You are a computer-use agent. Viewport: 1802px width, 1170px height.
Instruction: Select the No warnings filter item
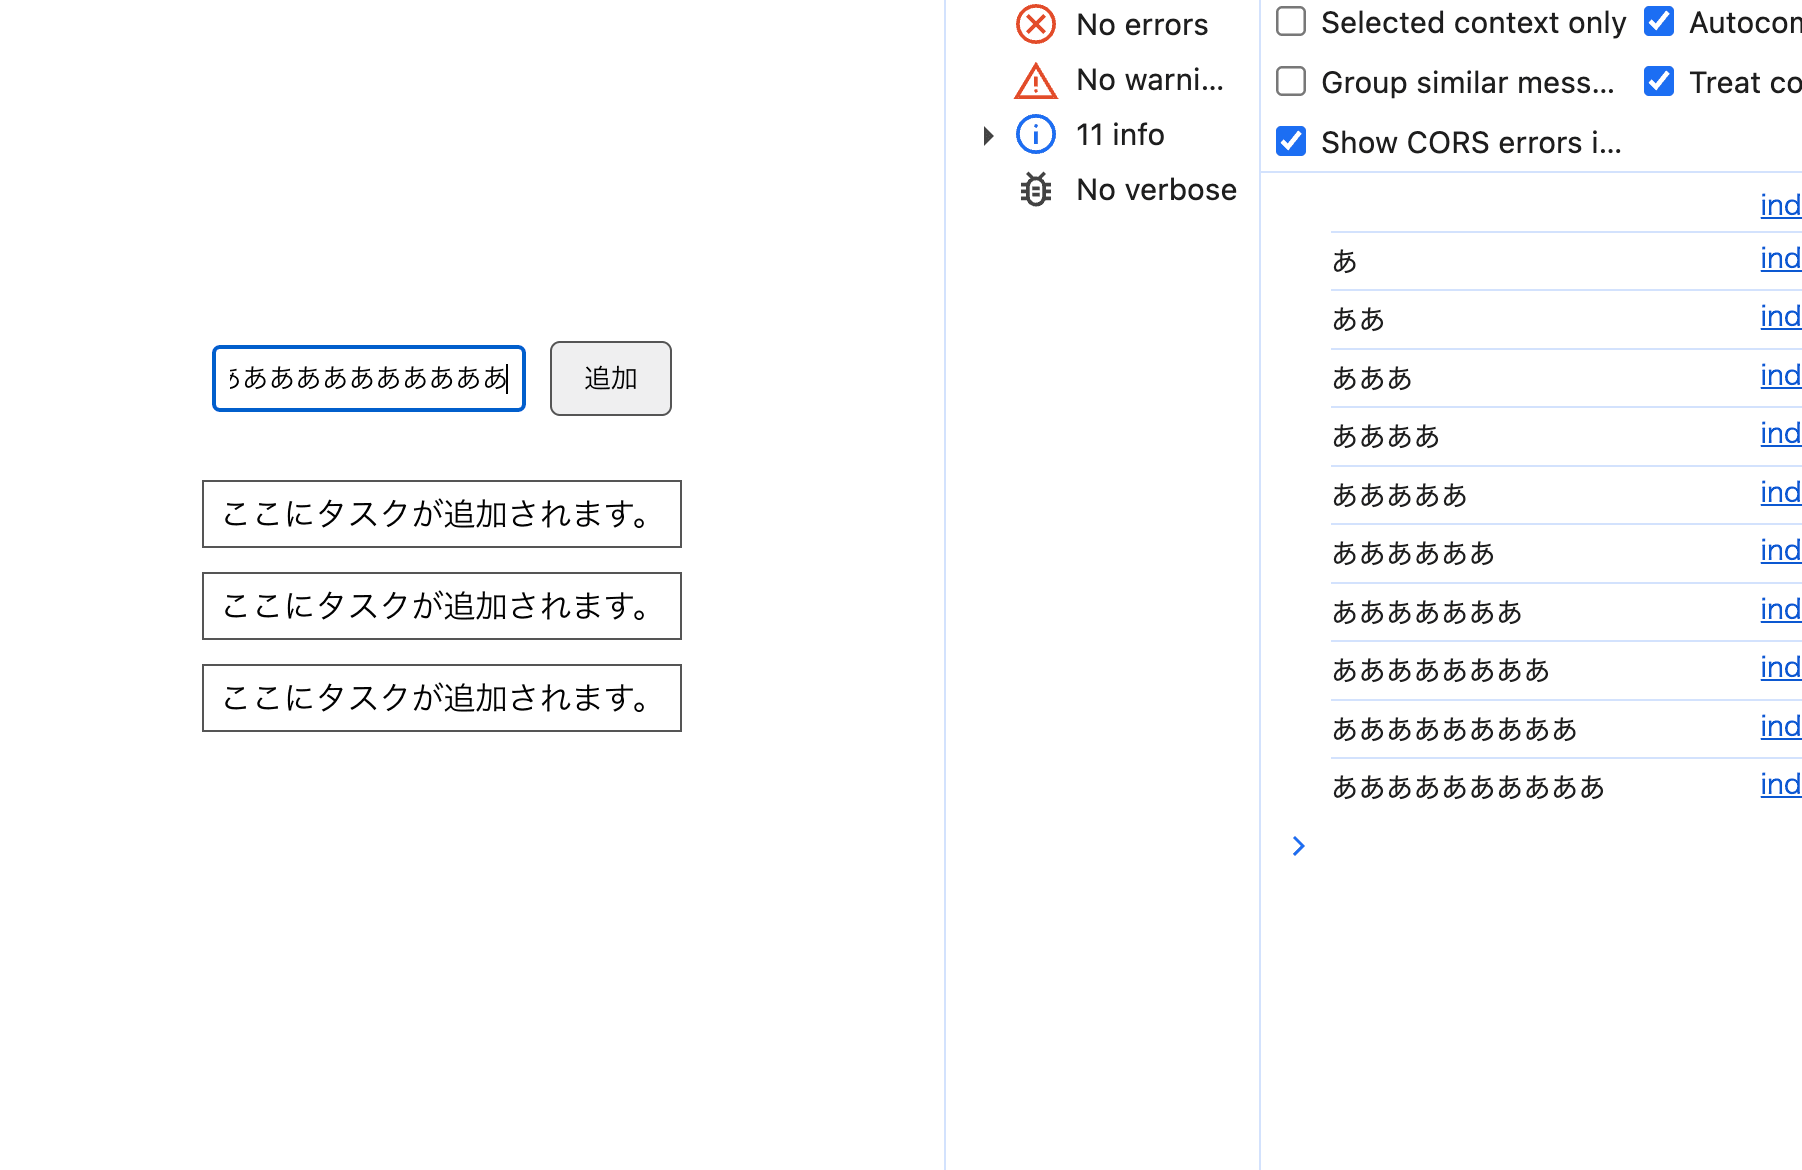coord(1149,80)
